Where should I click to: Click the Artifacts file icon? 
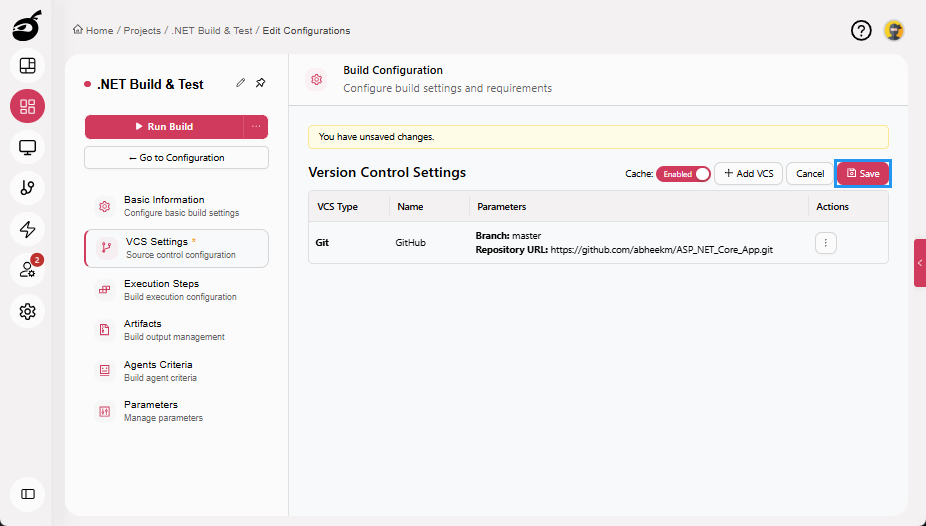pyautogui.click(x=105, y=330)
